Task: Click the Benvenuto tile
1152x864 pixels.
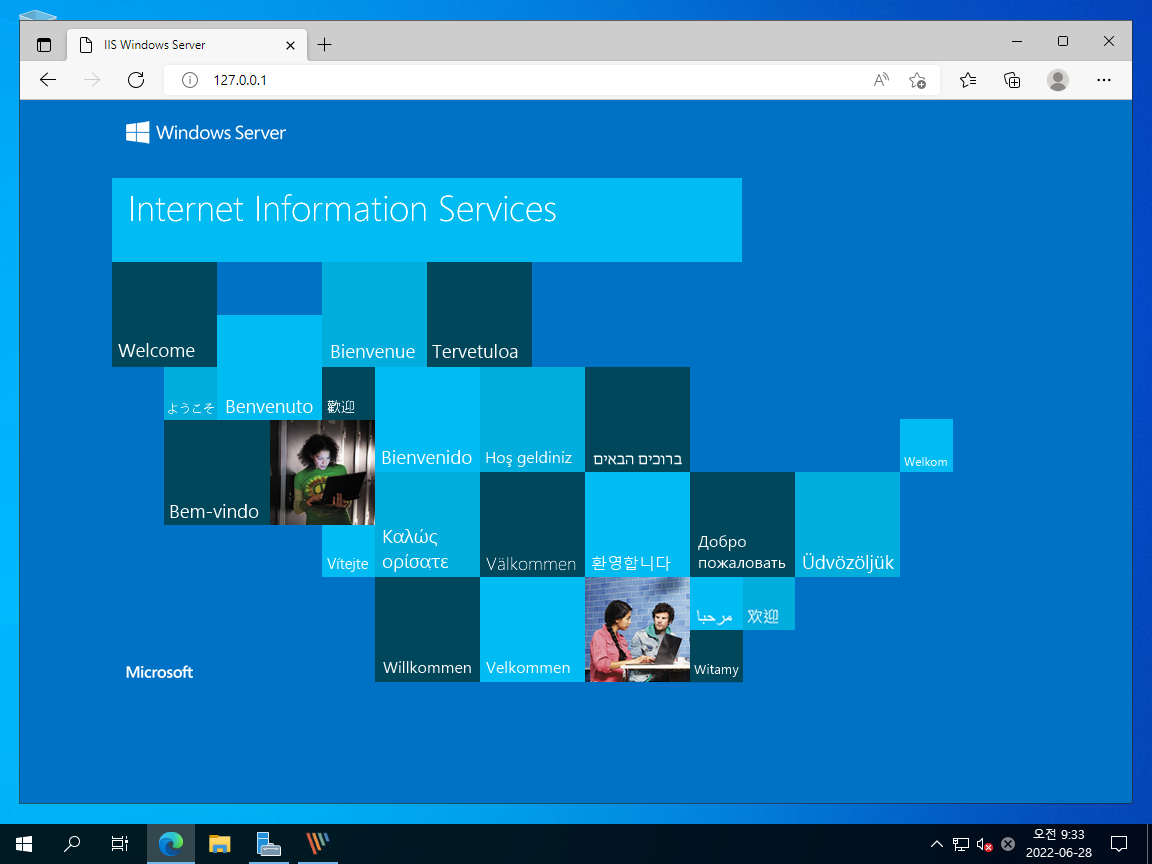Action: click(270, 367)
